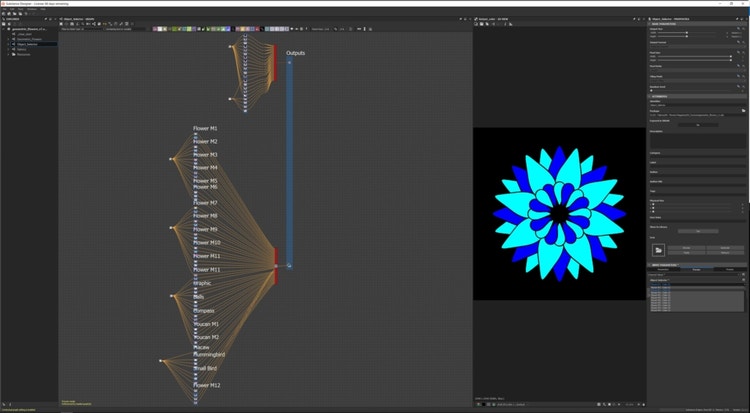This screenshot has width=750, height=413.
Task: Toggle the Show in library button
Action: [x=698, y=231]
